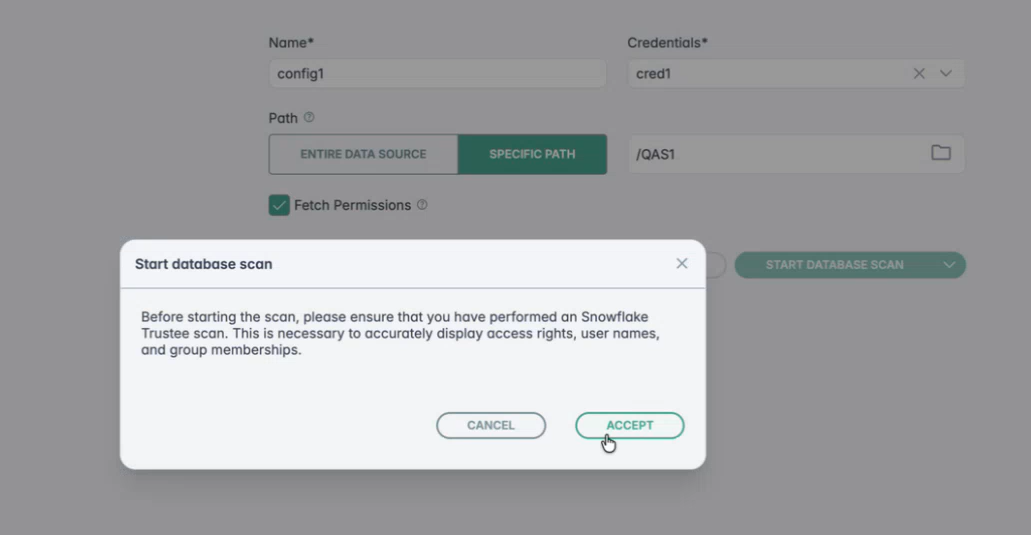Click the cred1 value in Credentials

(653, 73)
